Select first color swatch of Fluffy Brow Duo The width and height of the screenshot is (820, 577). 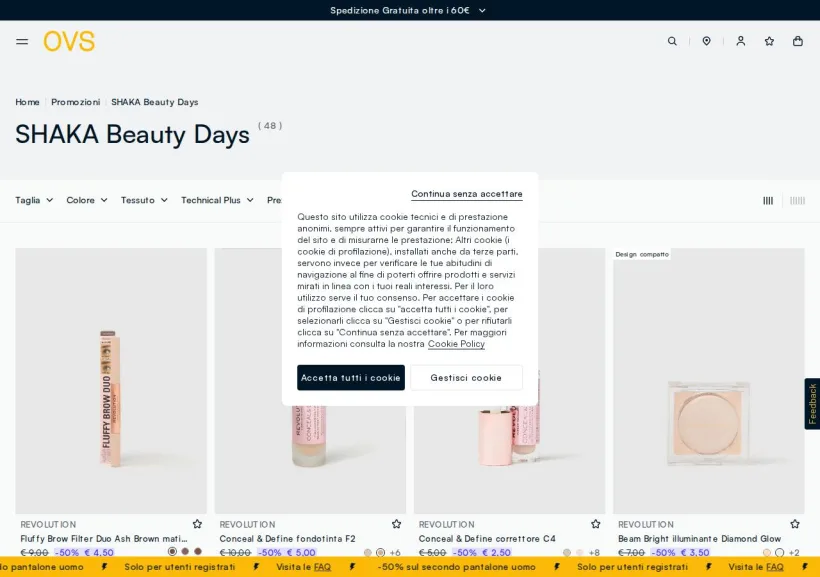click(x=172, y=551)
